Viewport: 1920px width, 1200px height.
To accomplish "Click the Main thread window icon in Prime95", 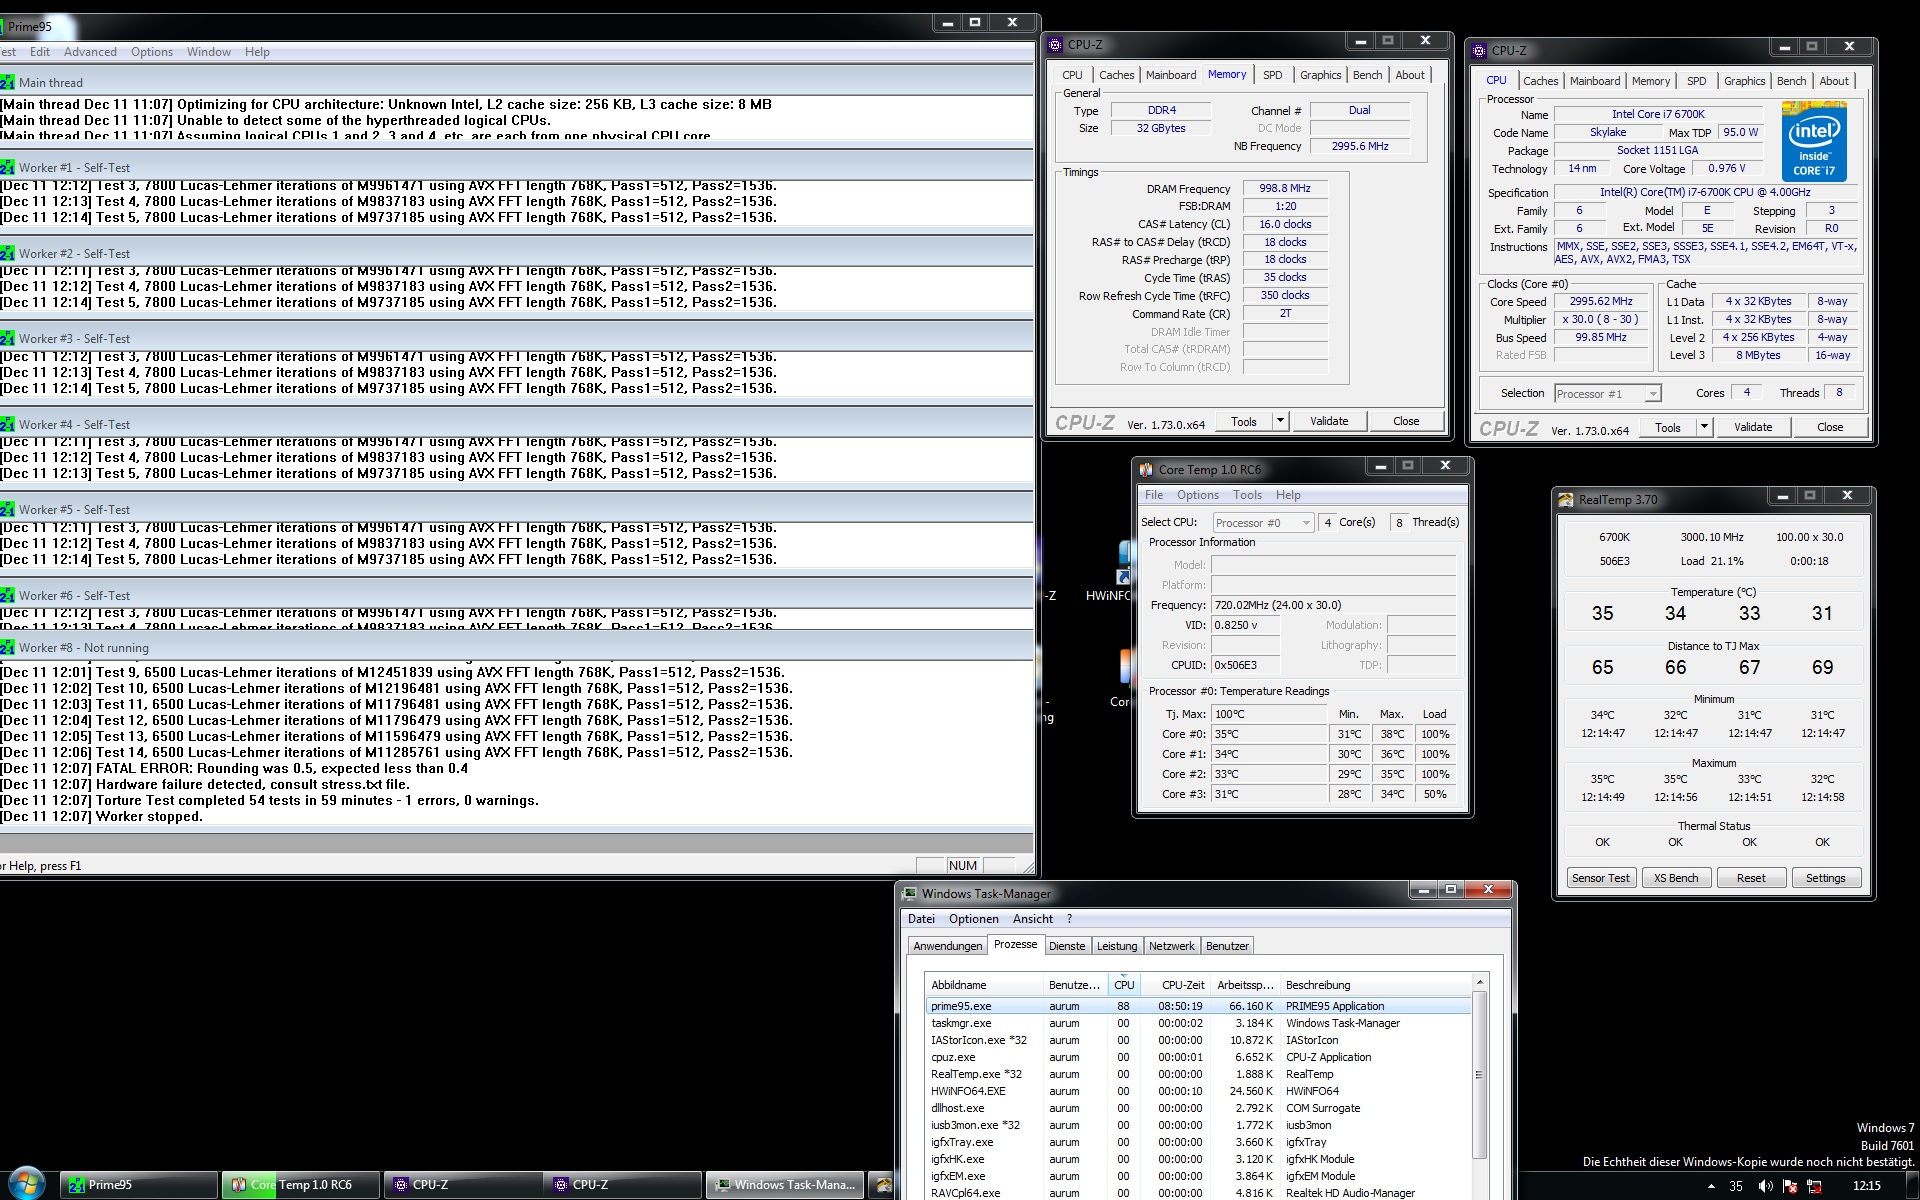I will [7, 83].
